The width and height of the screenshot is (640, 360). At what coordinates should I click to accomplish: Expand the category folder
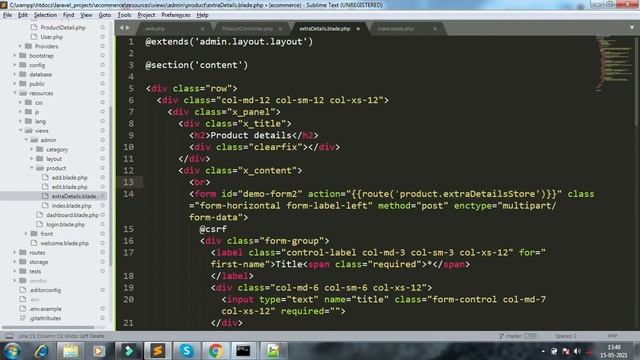32,149
